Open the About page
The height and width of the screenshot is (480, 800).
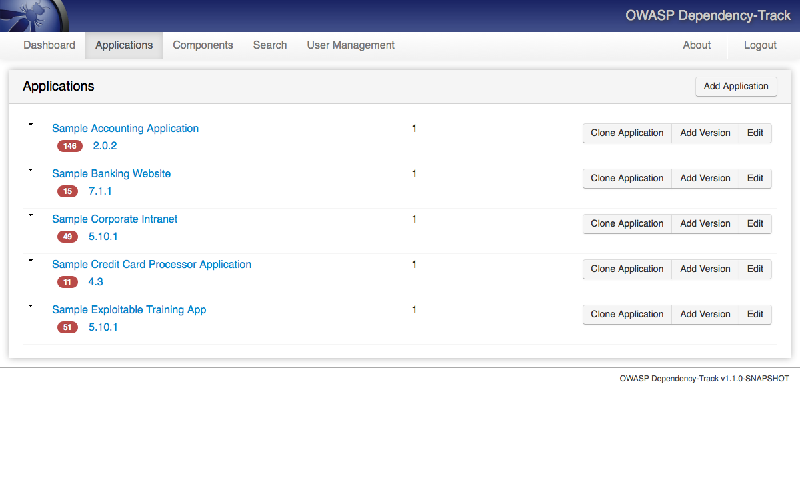(696, 45)
